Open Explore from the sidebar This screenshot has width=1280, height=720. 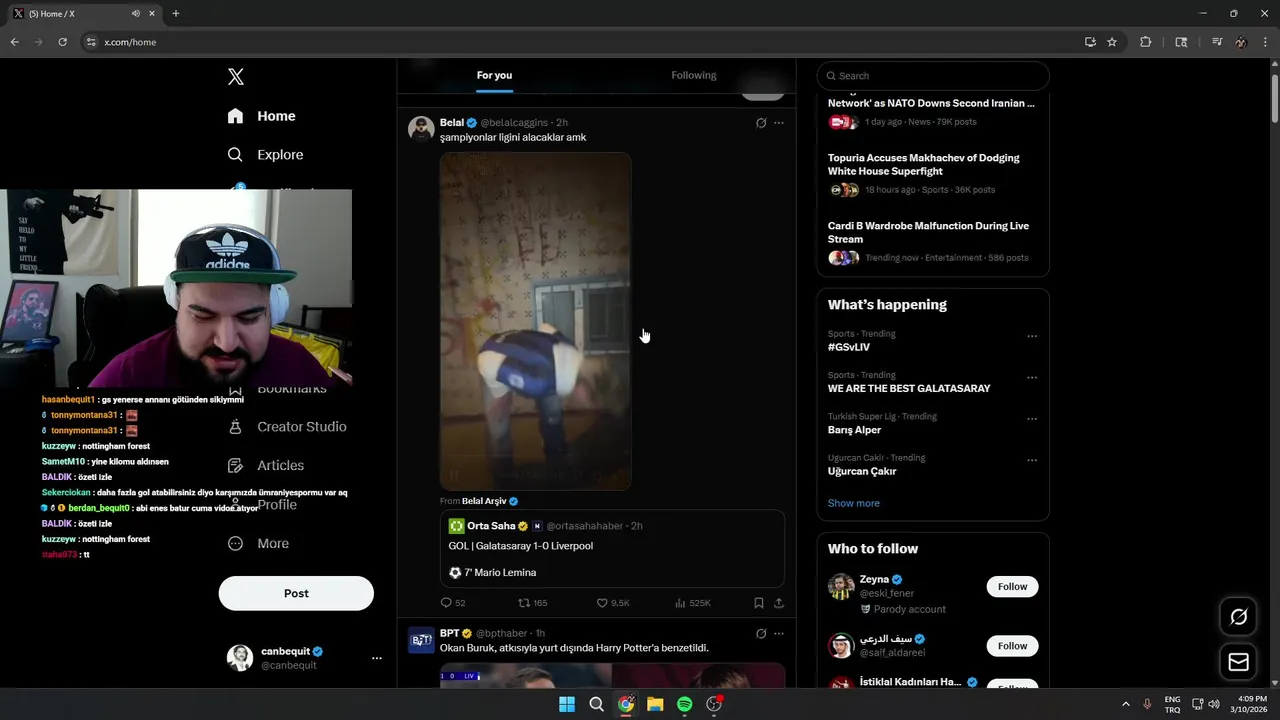click(265, 155)
